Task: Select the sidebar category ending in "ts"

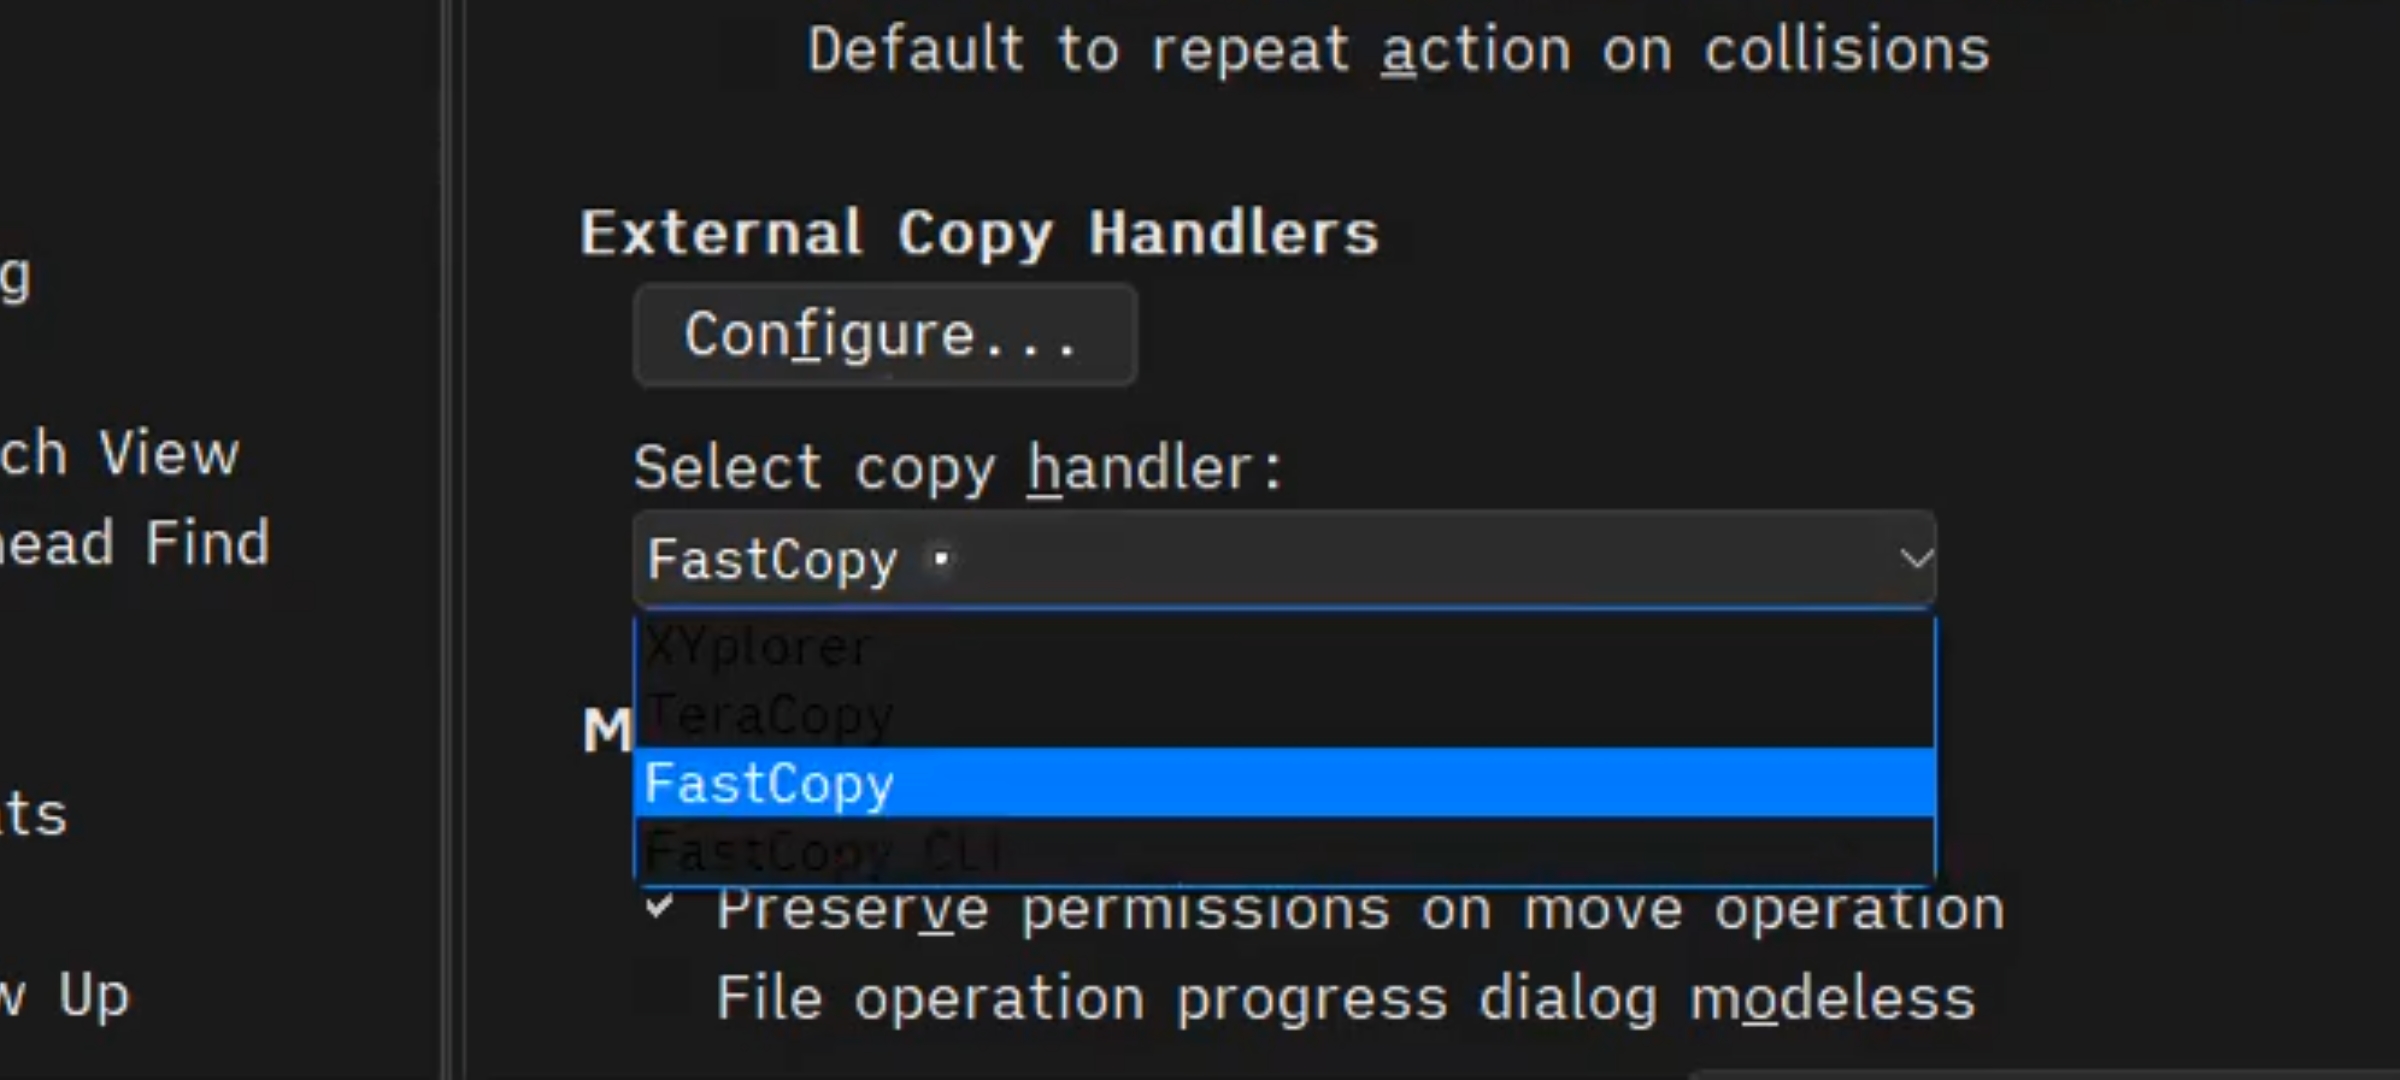Action: point(34,814)
